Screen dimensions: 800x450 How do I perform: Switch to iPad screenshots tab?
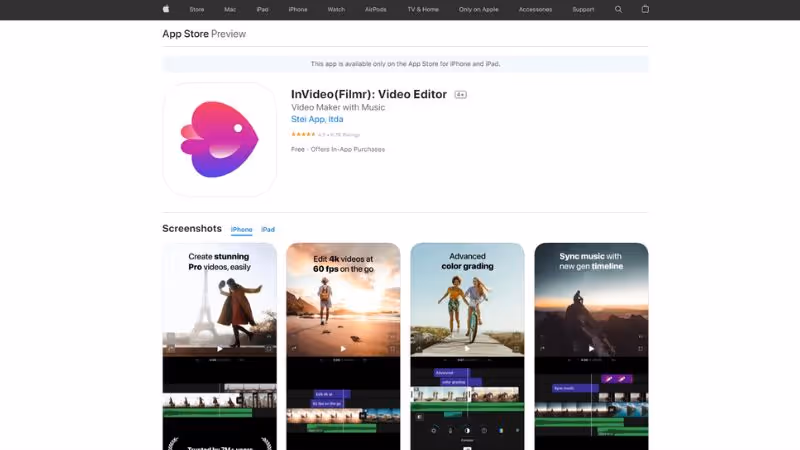point(268,230)
